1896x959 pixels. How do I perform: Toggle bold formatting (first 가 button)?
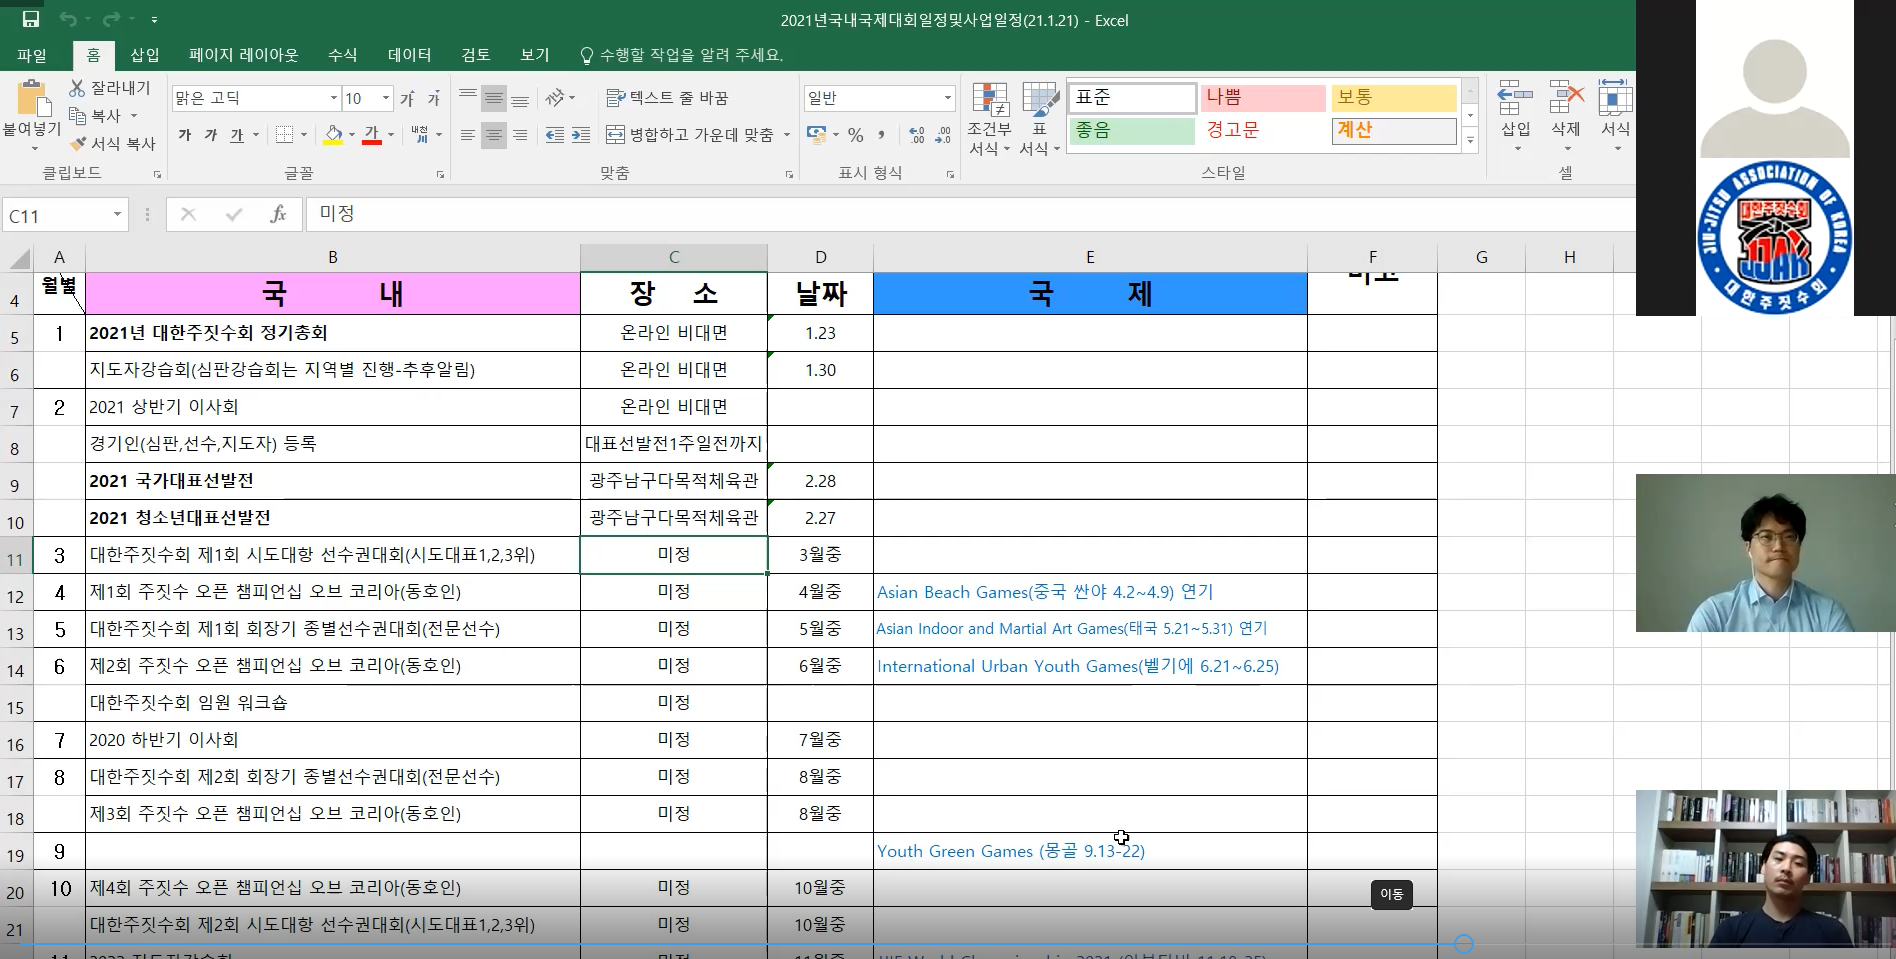[185, 135]
